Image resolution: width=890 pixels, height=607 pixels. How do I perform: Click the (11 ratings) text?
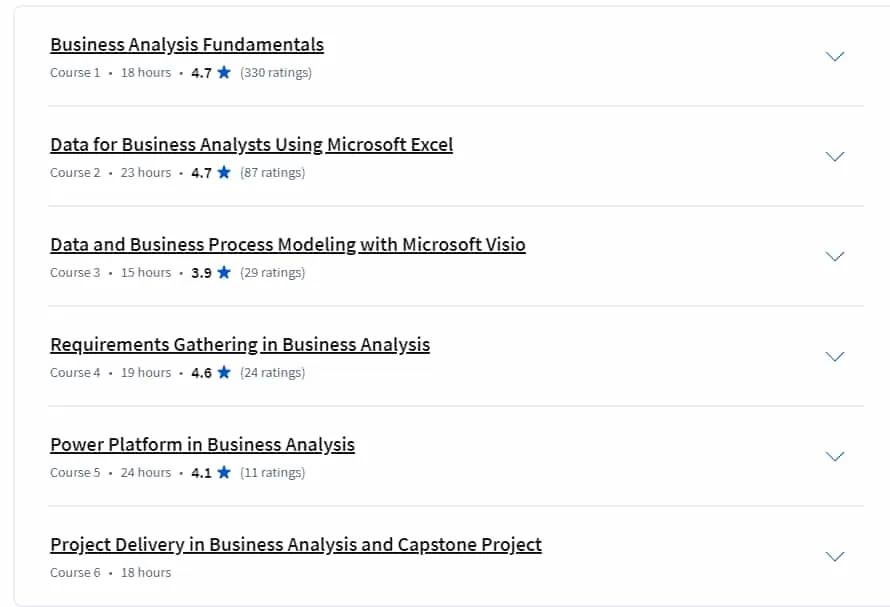coord(272,472)
